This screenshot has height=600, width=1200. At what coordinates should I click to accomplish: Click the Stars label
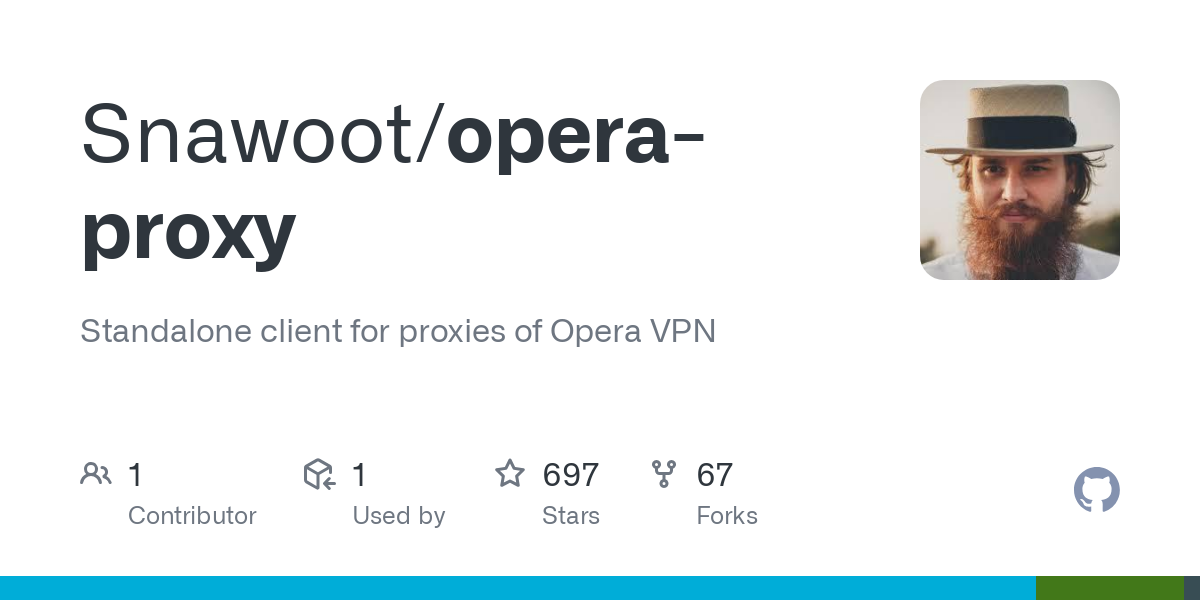point(571,516)
